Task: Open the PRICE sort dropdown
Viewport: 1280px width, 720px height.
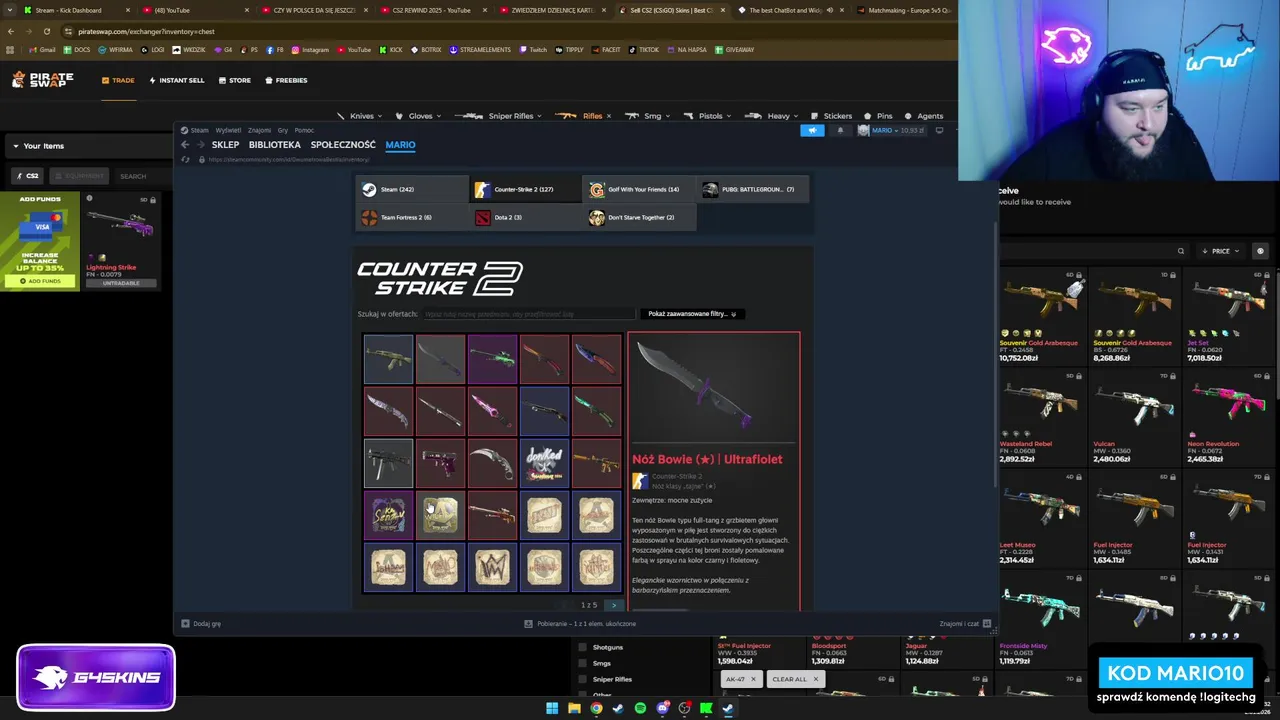Action: click(x=1220, y=251)
